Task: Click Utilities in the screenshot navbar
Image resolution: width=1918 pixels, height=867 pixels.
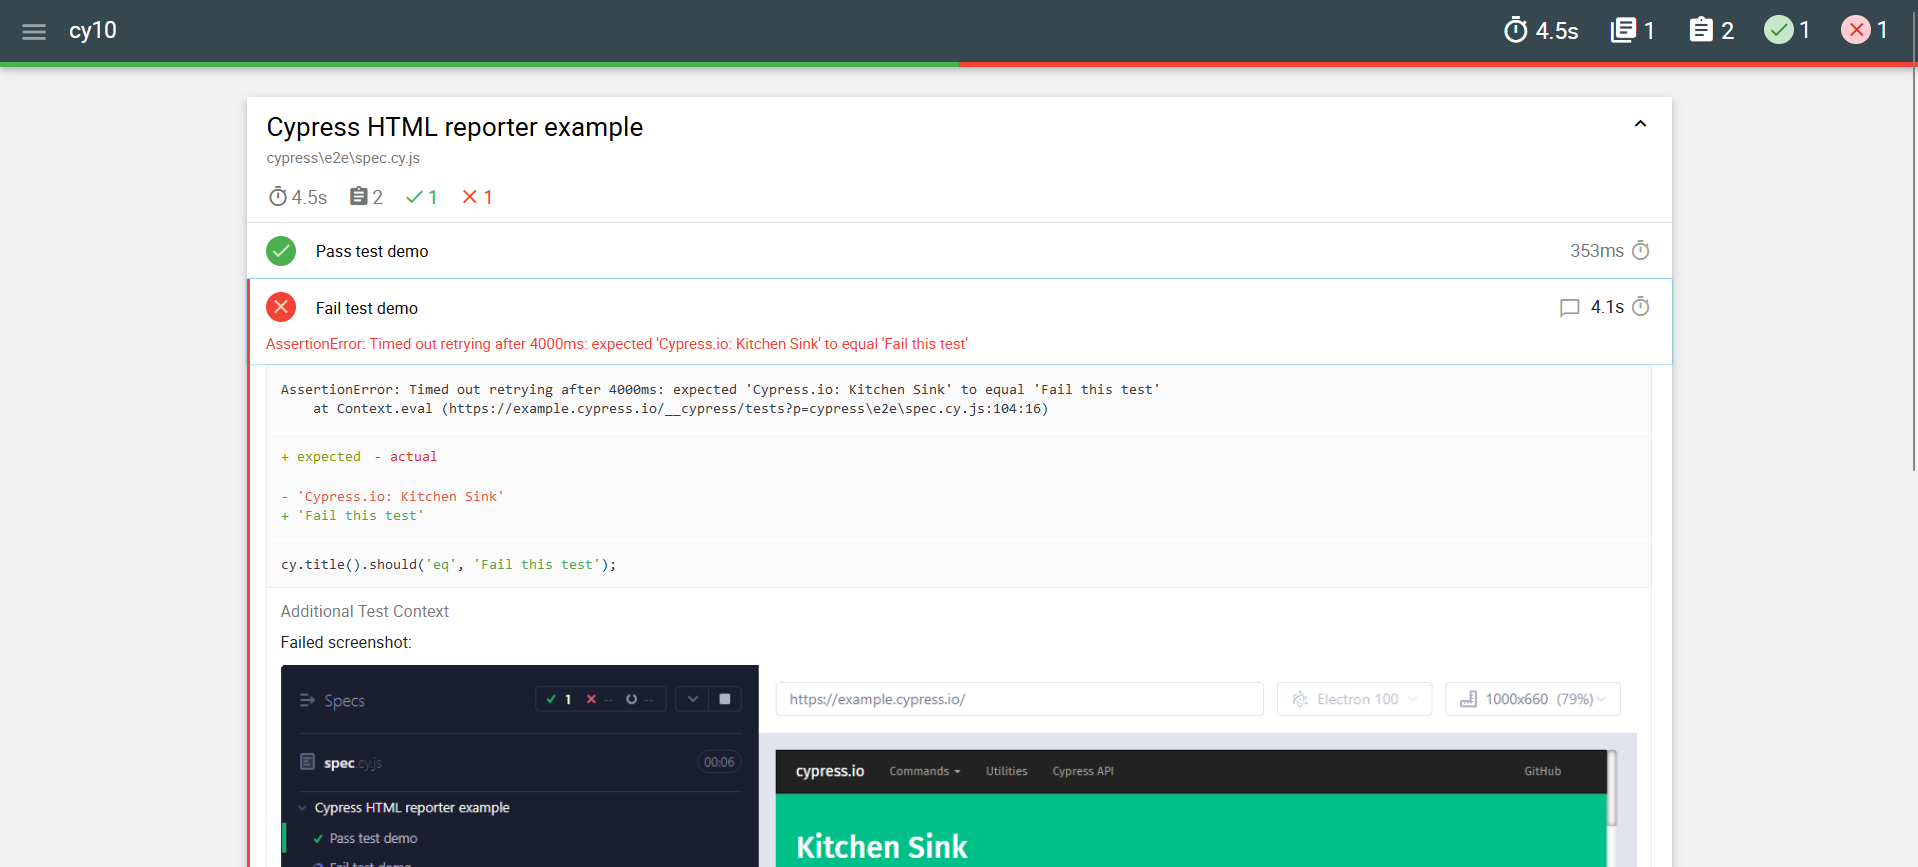Action: (x=1006, y=771)
